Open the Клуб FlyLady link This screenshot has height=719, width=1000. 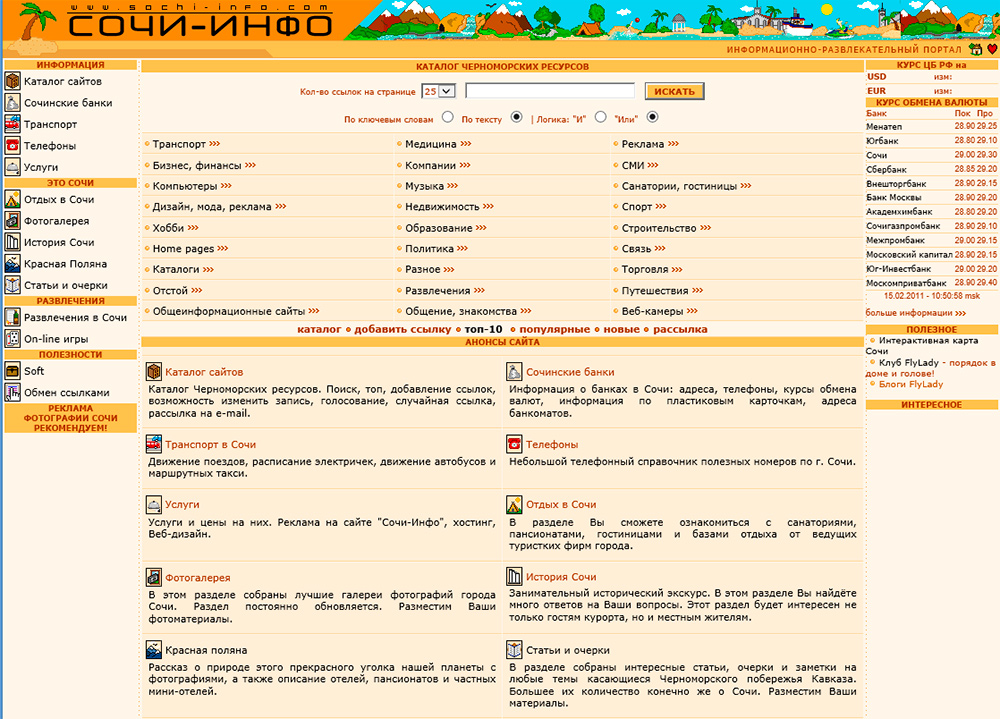[x=909, y=362]
